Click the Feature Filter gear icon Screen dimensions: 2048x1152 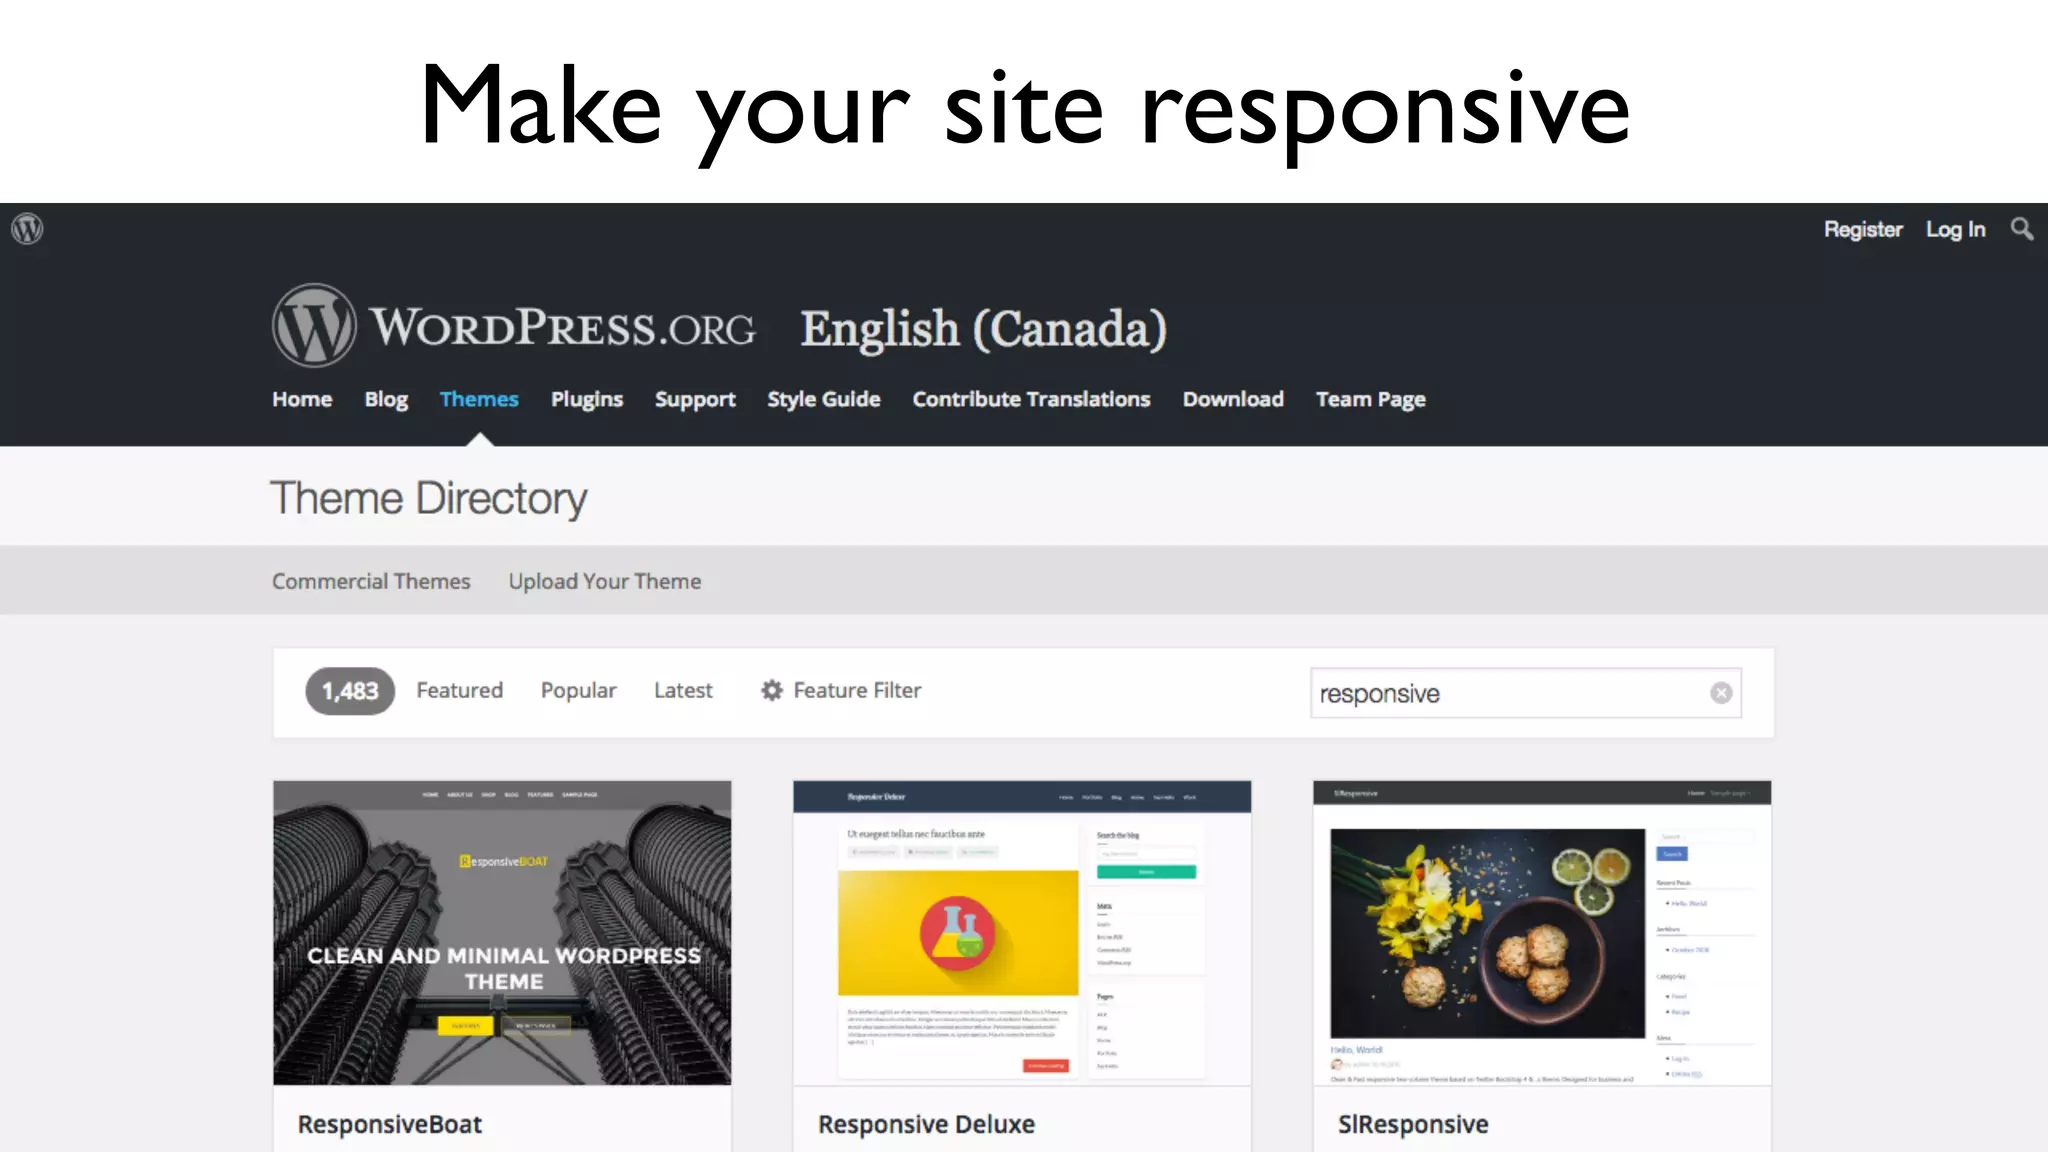tap(771, 691)
